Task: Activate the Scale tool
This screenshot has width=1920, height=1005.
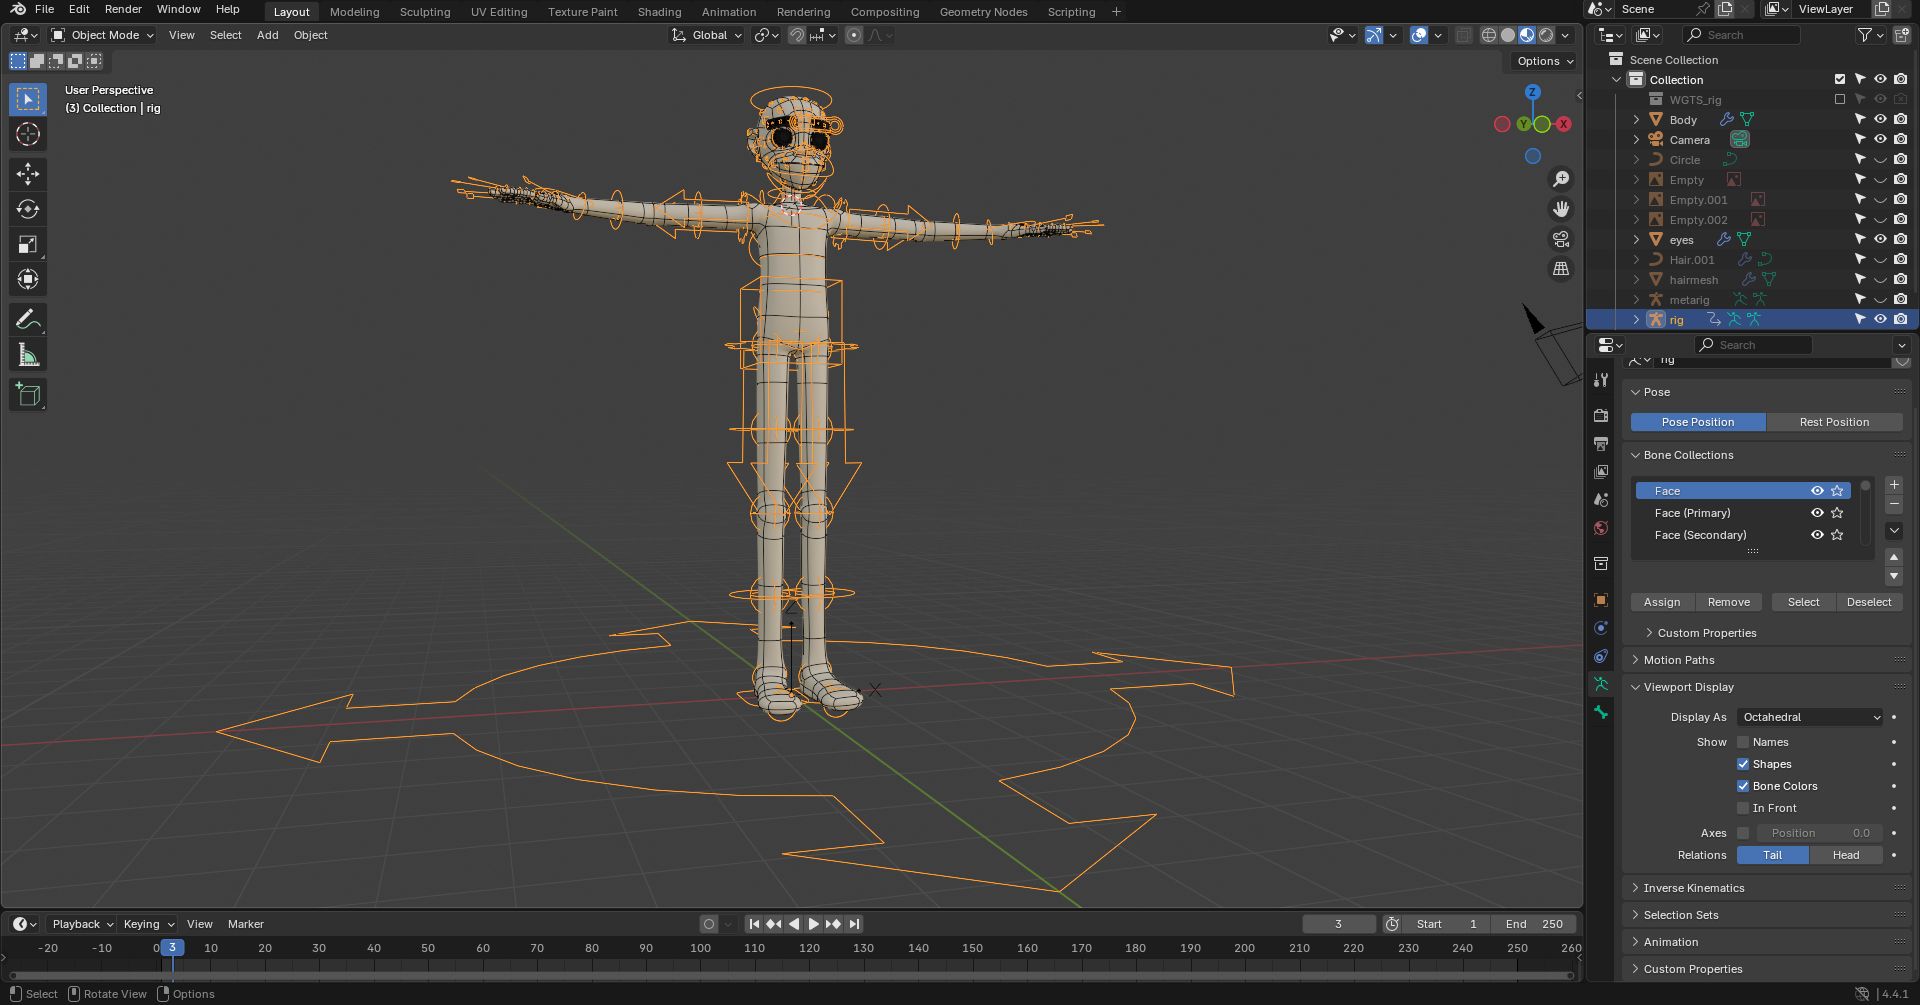Action: click(28, 245)
